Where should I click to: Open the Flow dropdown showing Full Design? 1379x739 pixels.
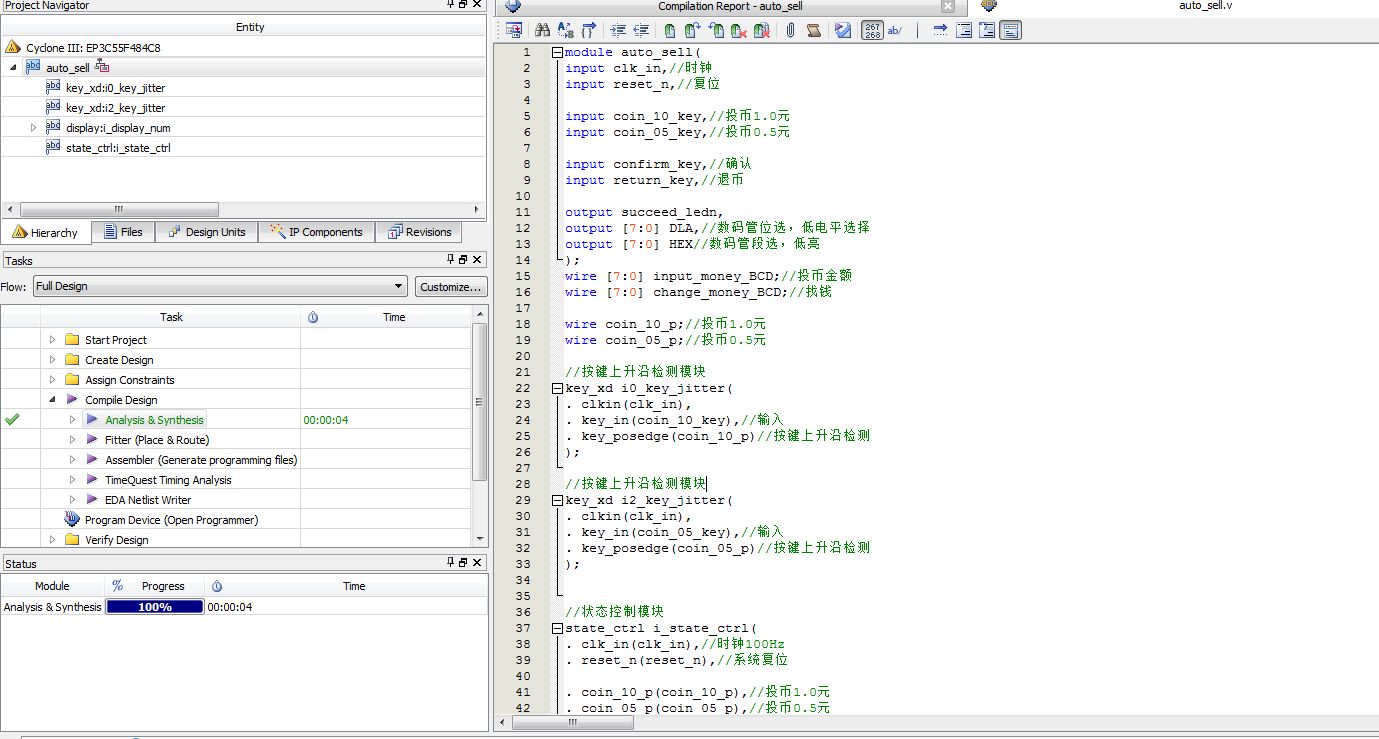pos(220,286)
